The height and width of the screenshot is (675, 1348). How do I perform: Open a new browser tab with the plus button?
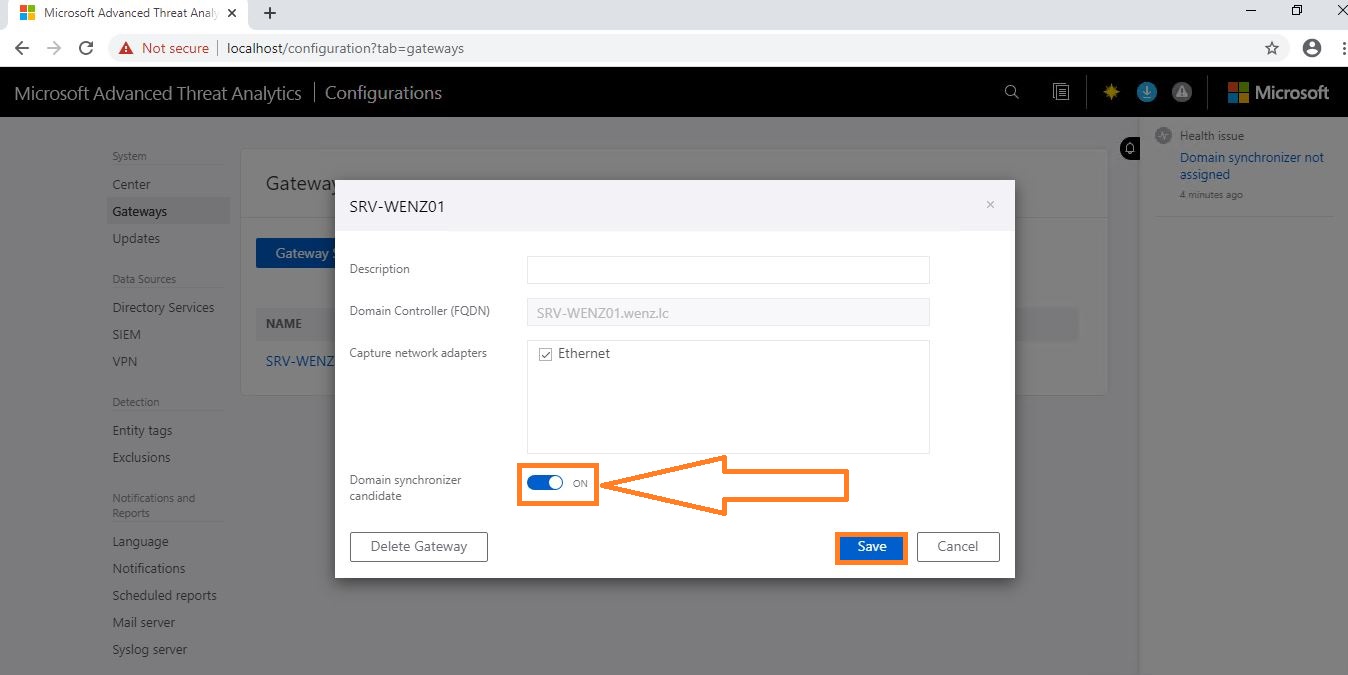pos(269,13)
